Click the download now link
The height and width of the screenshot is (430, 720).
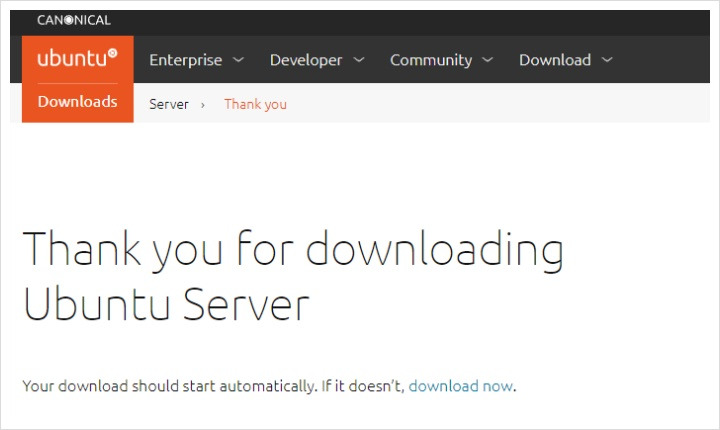461,386
